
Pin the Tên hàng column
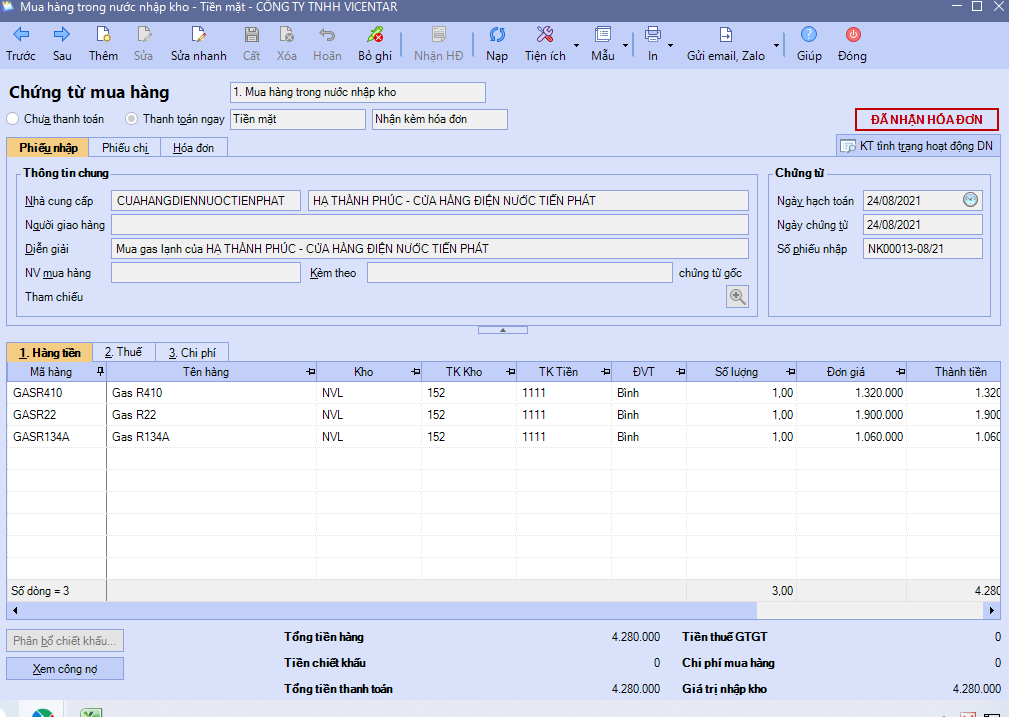[x=311, y=371]
